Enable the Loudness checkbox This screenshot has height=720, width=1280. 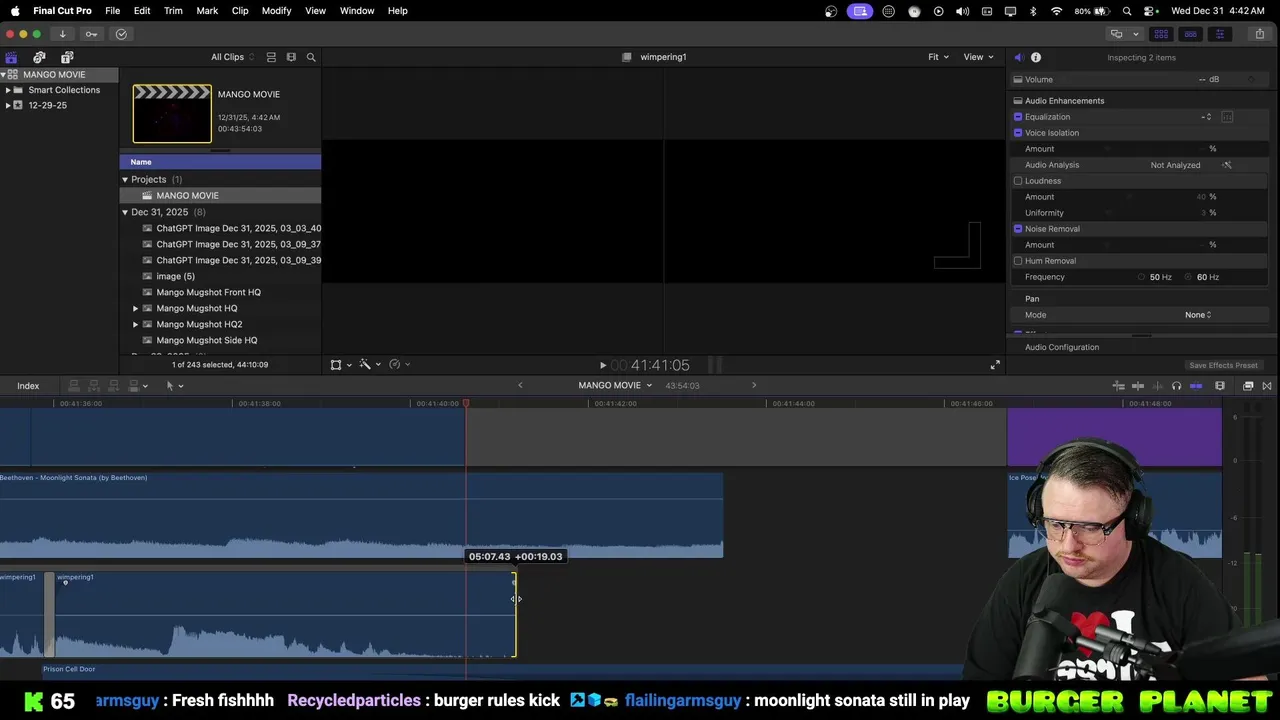click(1018, 181)
